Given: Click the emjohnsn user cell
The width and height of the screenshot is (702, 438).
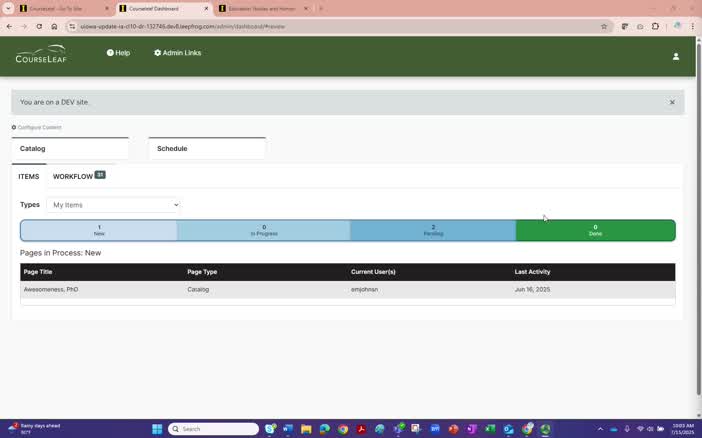Looking at the screenshot, I should click(x=364, y=289).
